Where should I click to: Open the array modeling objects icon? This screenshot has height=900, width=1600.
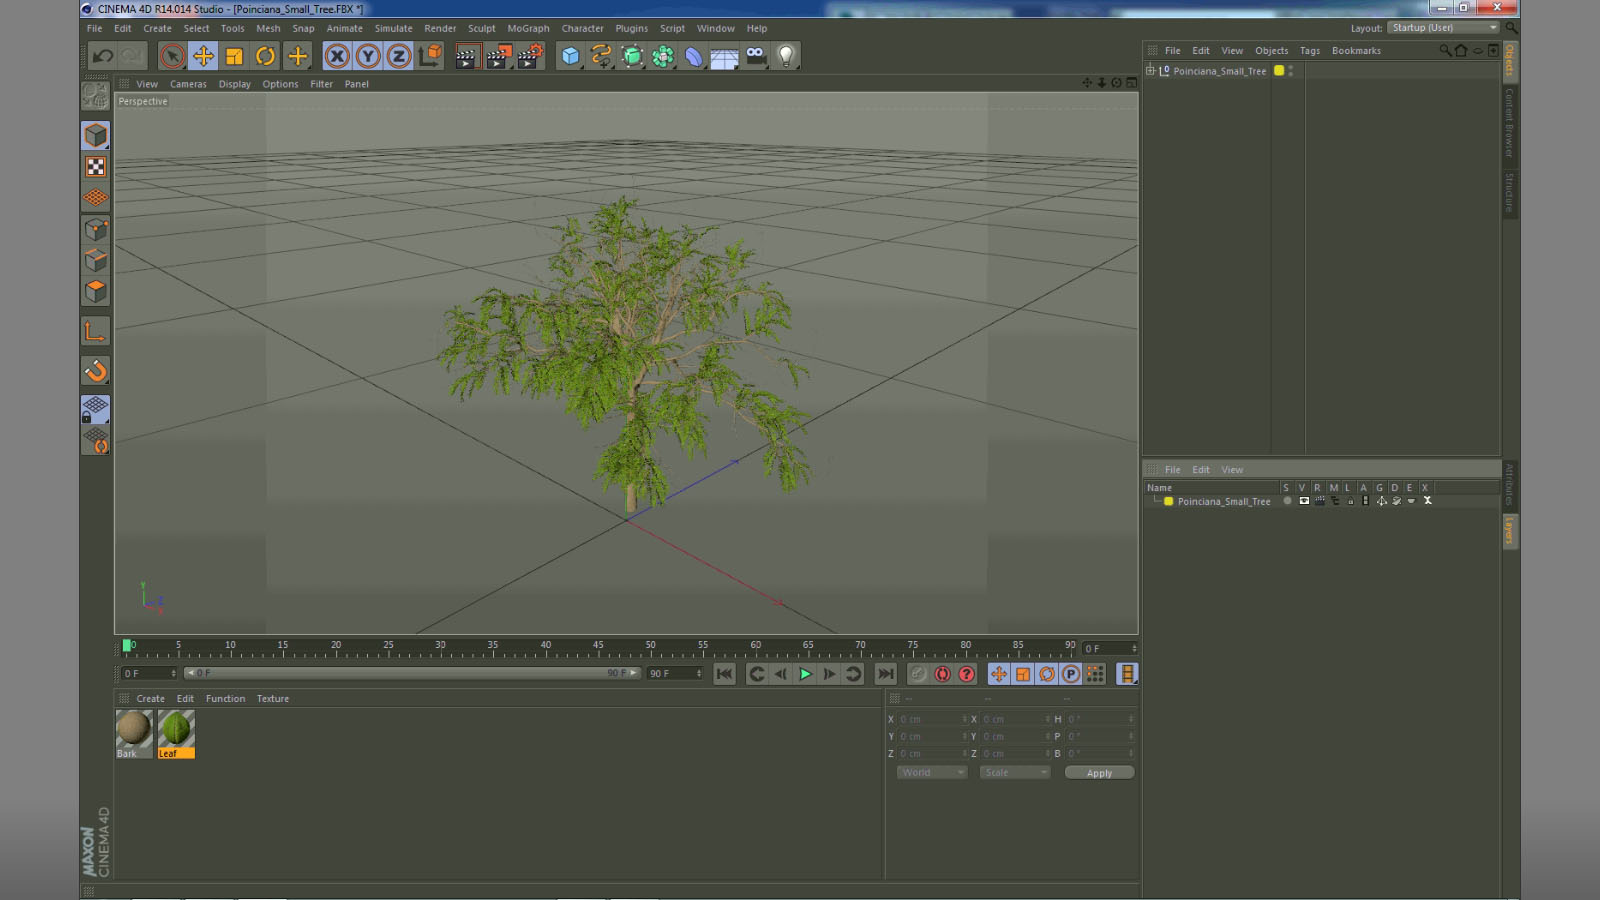[x=663, y=56]
